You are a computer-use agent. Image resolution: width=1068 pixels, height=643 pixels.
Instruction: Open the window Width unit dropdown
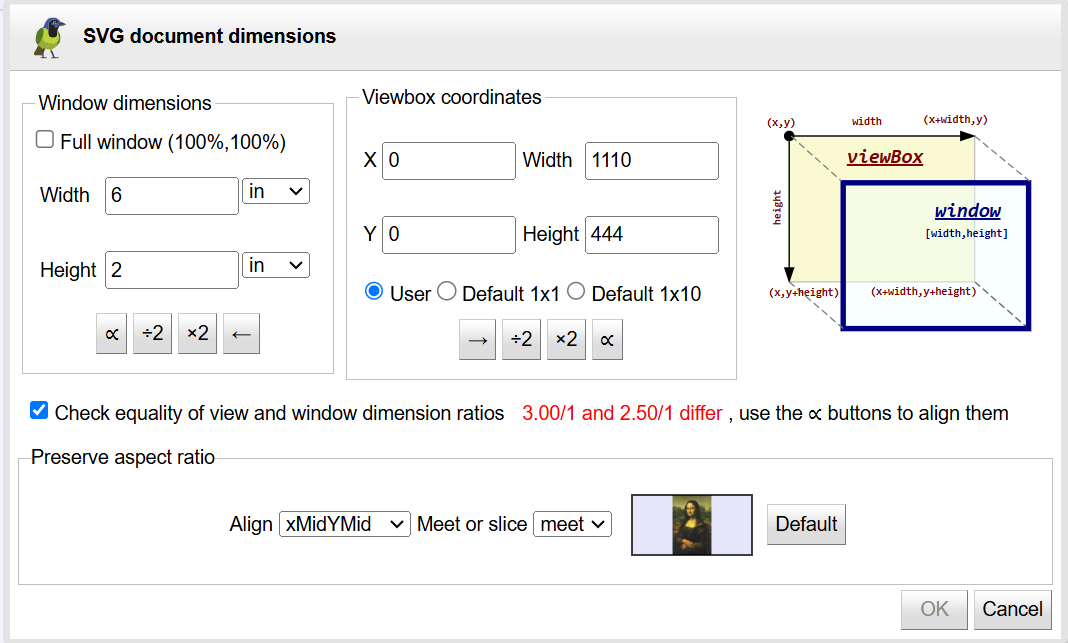pos(276,191)
